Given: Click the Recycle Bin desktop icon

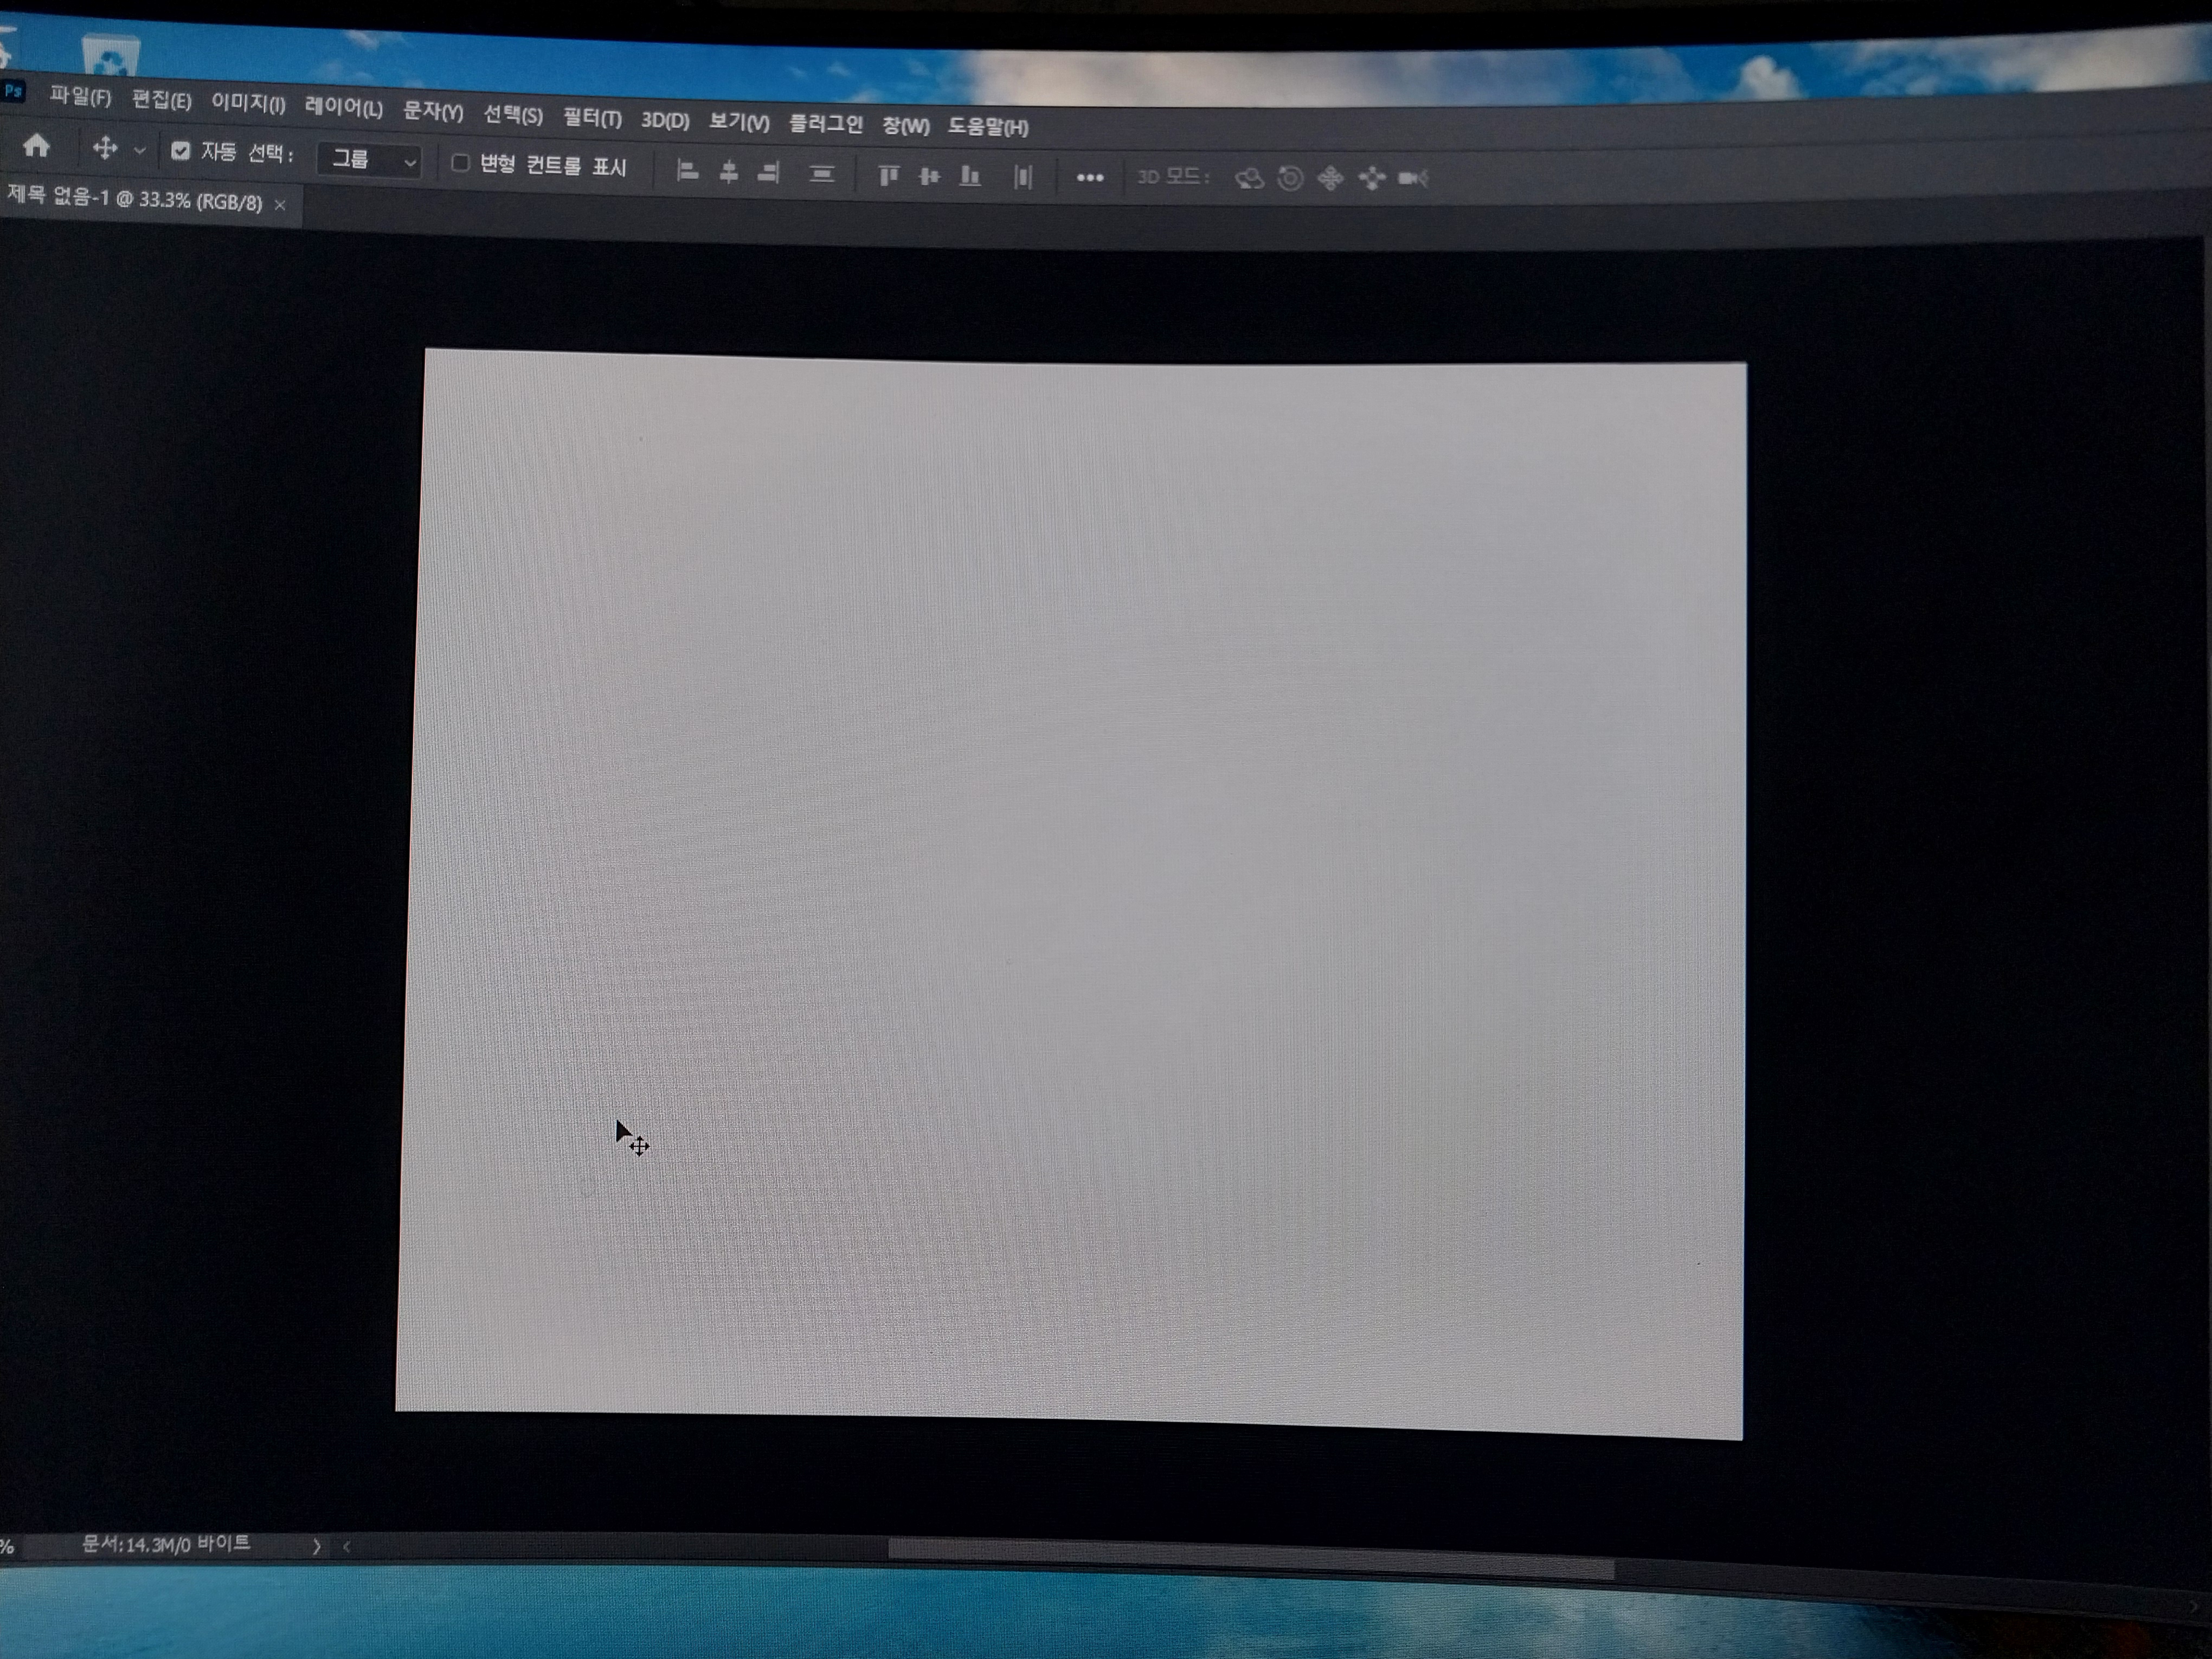Looking at the screenshot, I should (110, 55).
